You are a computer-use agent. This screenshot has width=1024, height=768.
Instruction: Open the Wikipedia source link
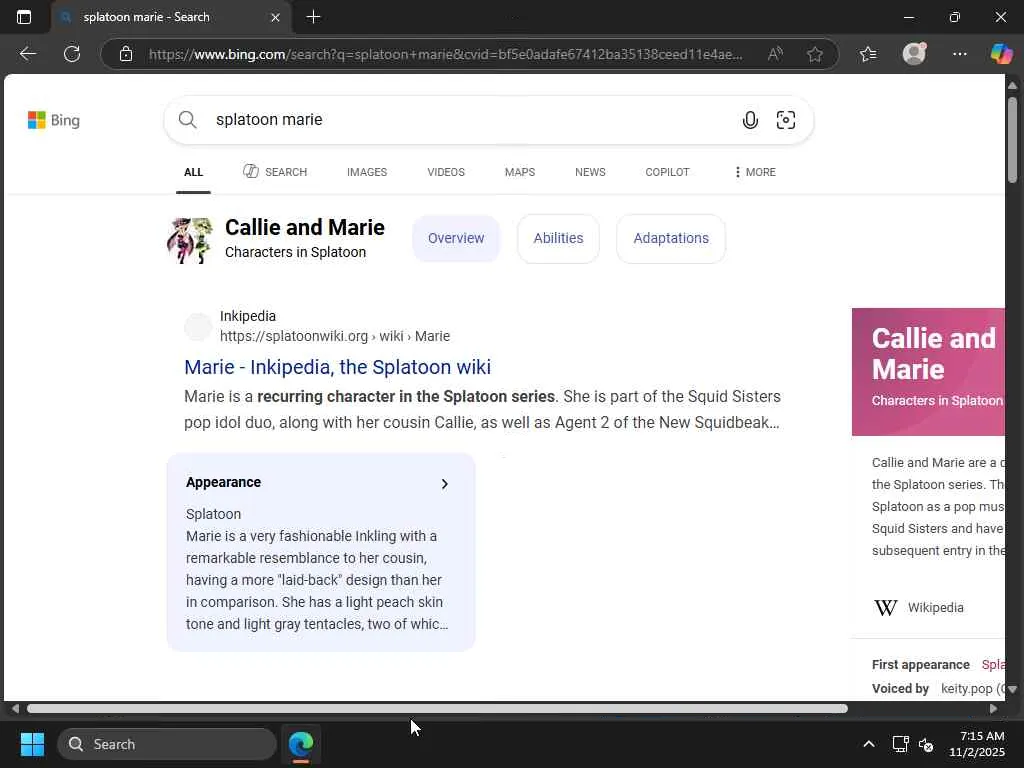(935, 607)
